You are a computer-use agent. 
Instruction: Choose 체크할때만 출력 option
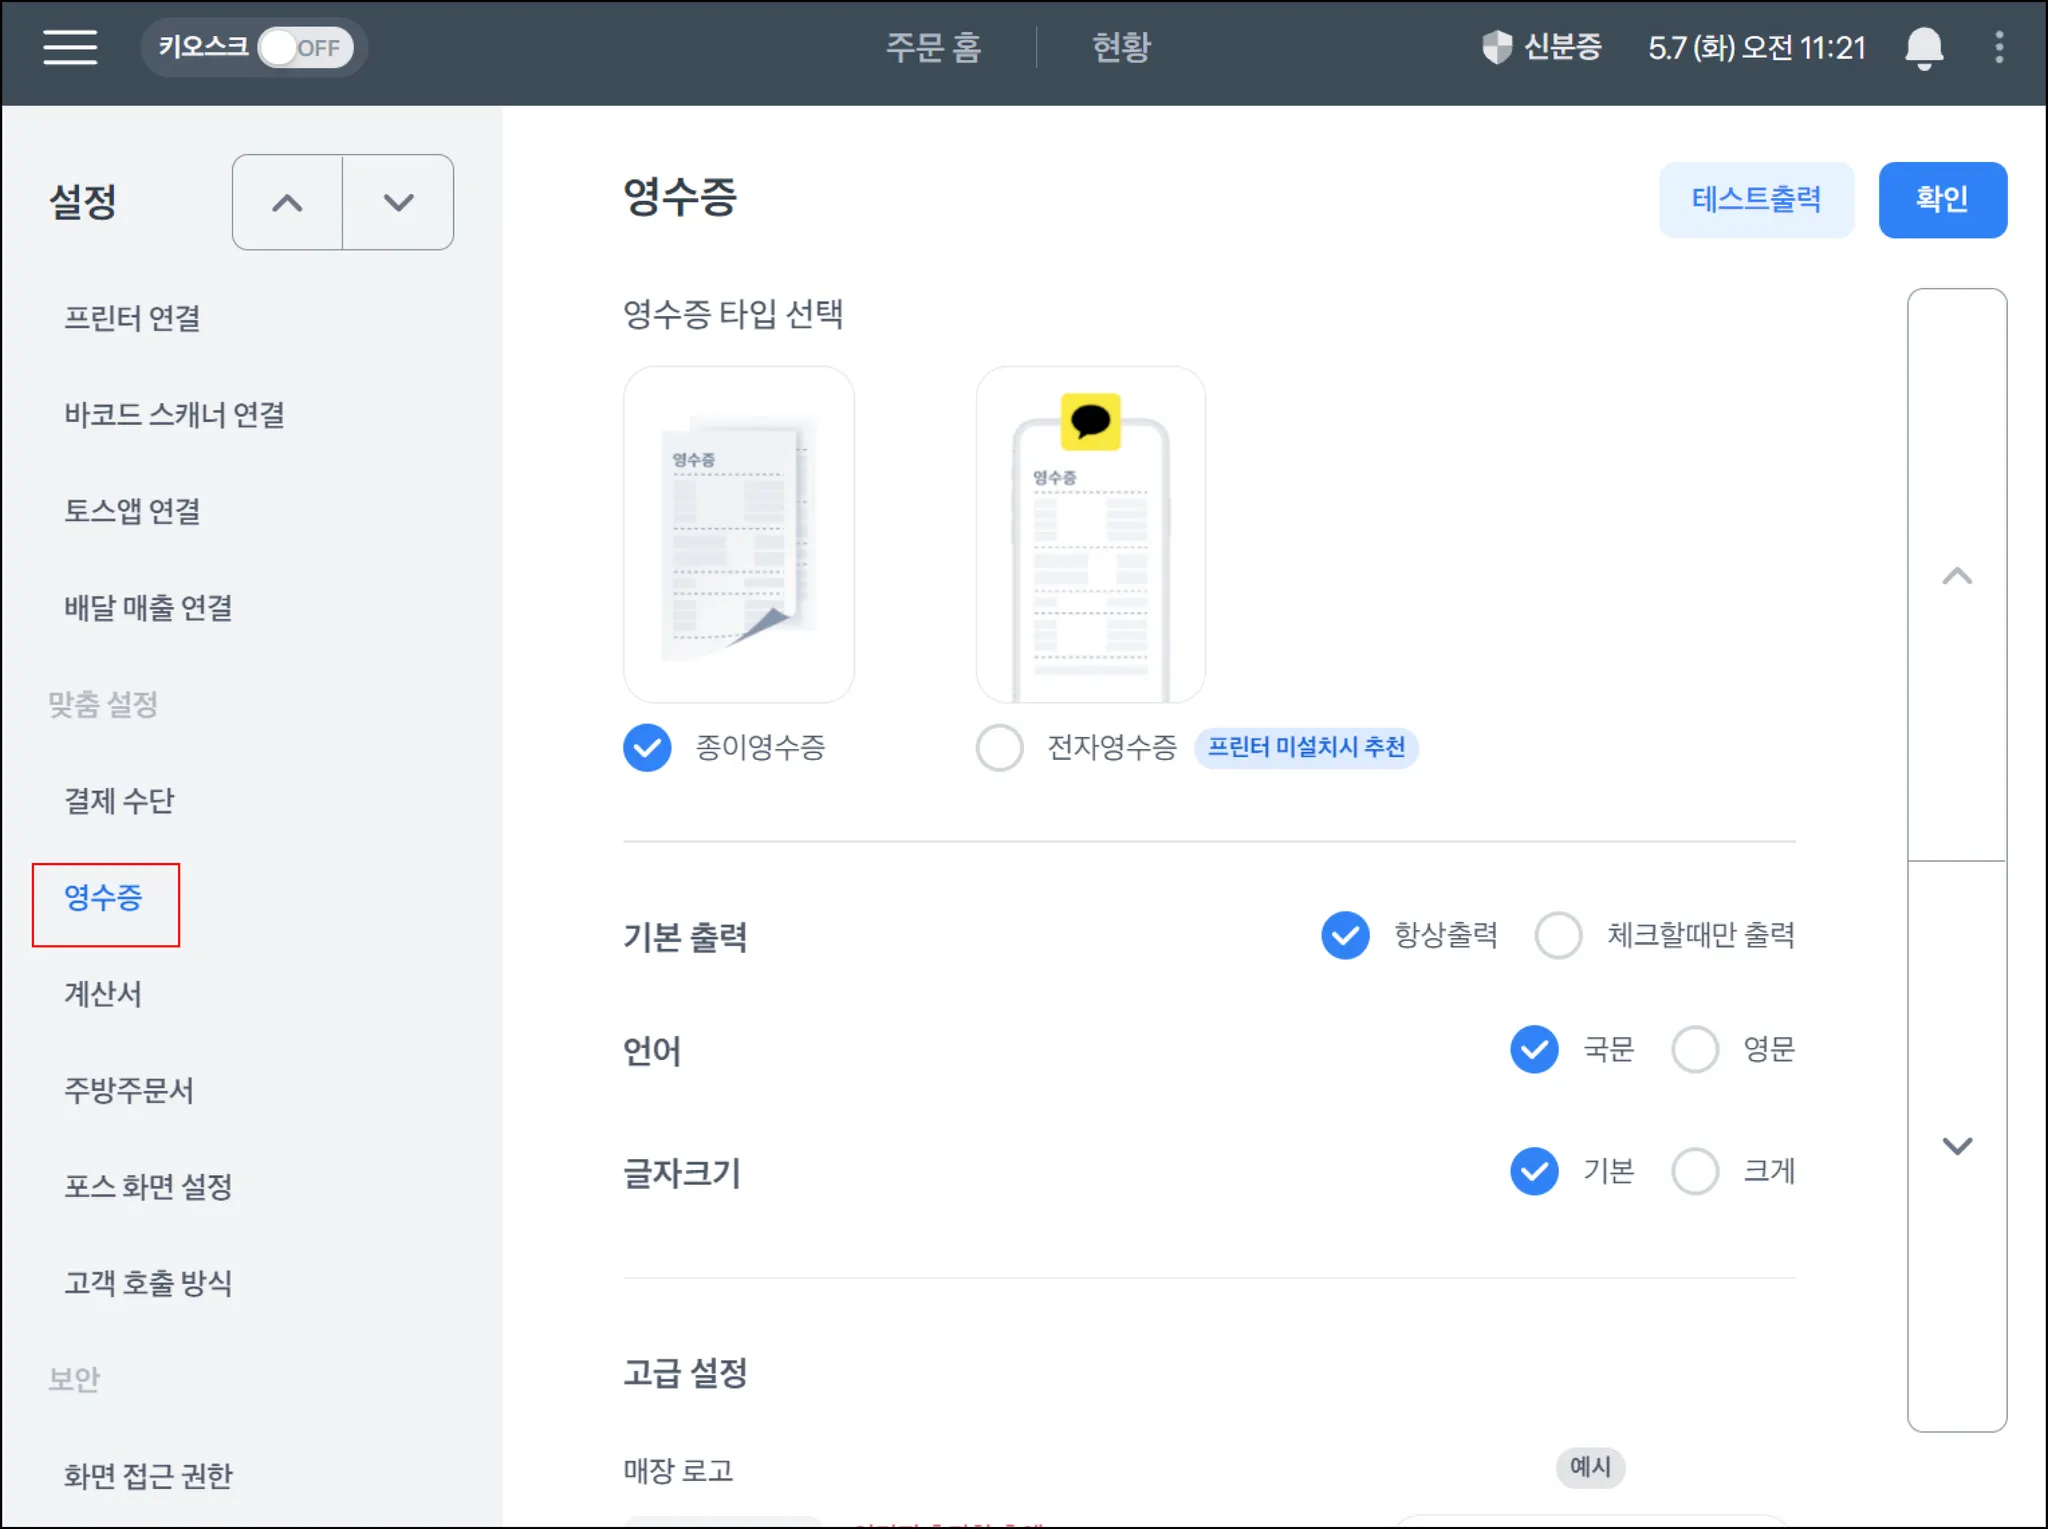pyautogui.click(x=1558, y=936)
